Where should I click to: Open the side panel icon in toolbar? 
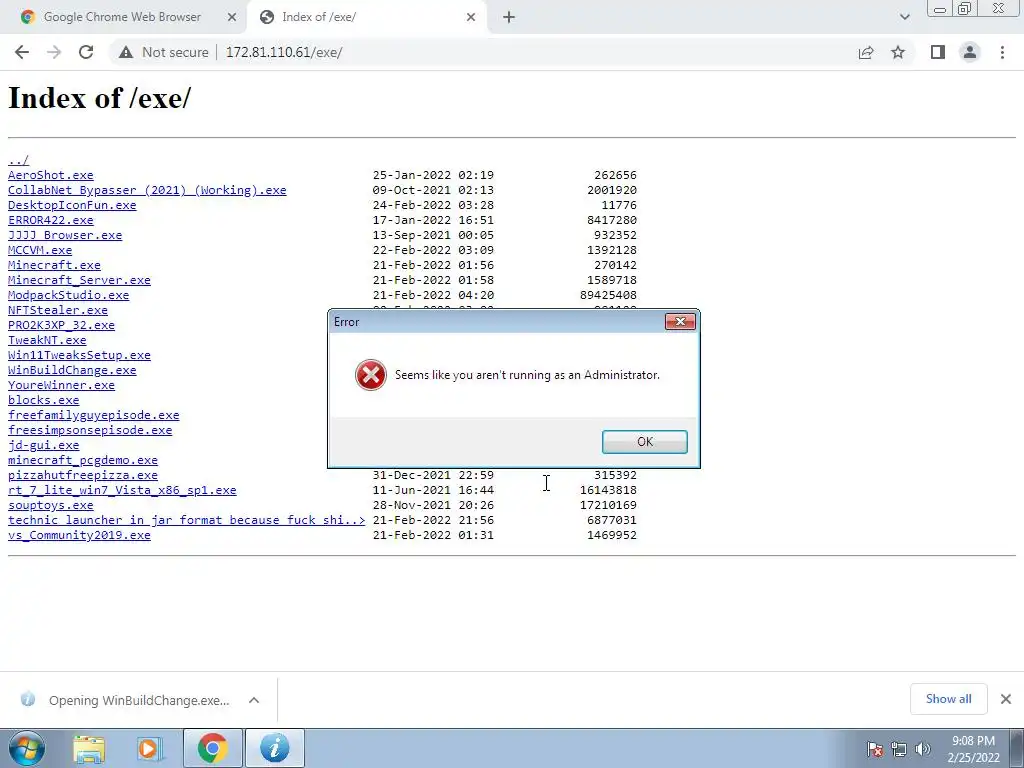[x=938, y=52]
